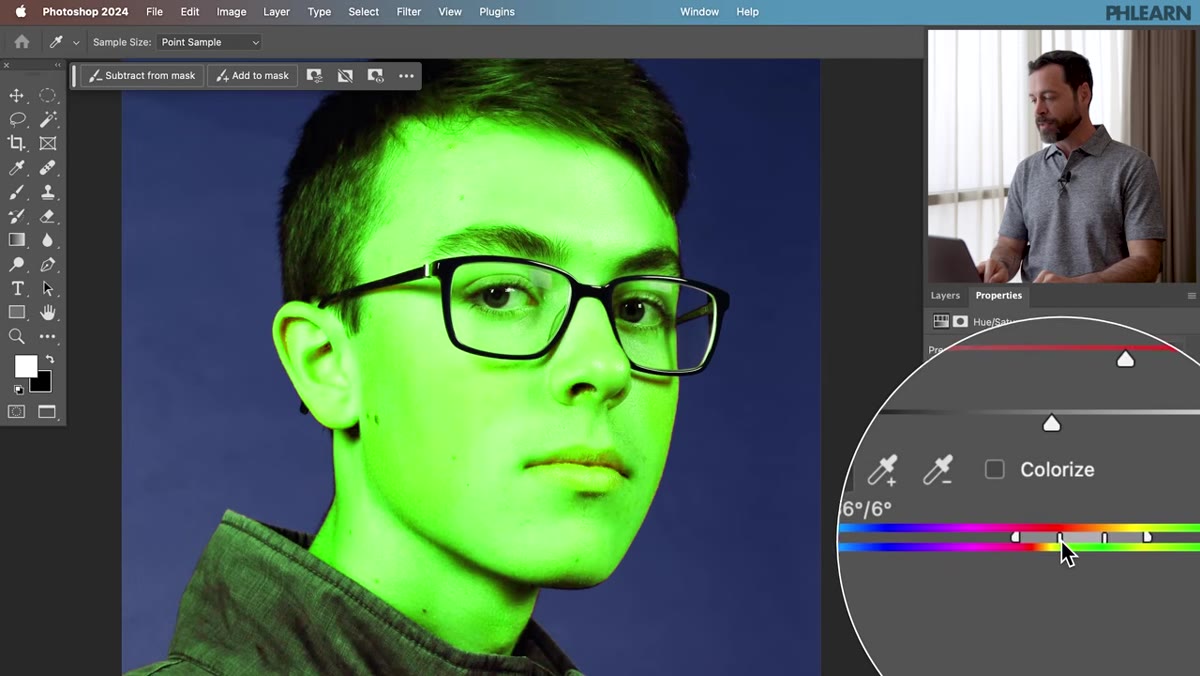
Task: Open the View menu
Action: (x=450, y=12)
